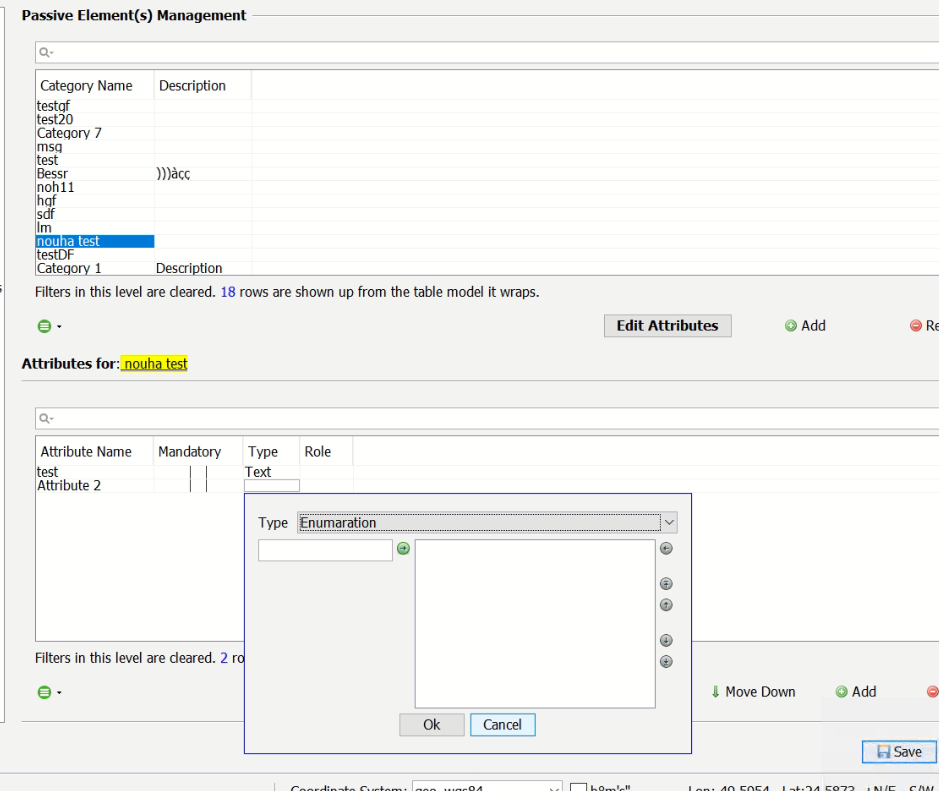Click the move value up icon
This screenshot has height=791, width=939.
[x=667, y=604]
